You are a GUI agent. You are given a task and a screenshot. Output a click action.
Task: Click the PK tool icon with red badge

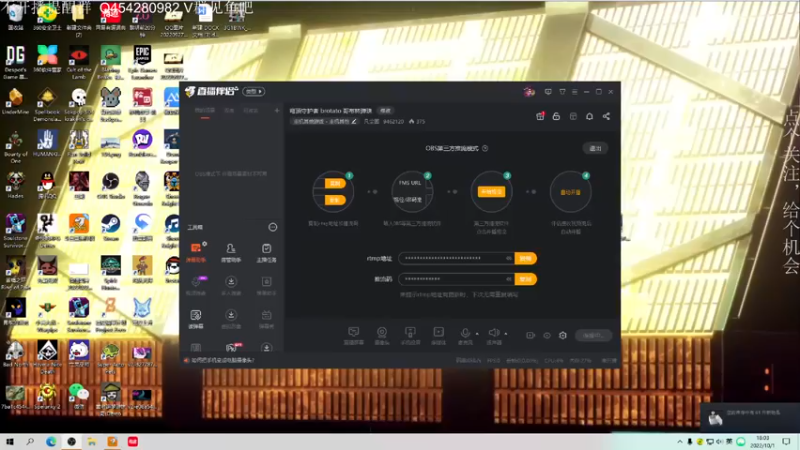[x=231, y=348]
